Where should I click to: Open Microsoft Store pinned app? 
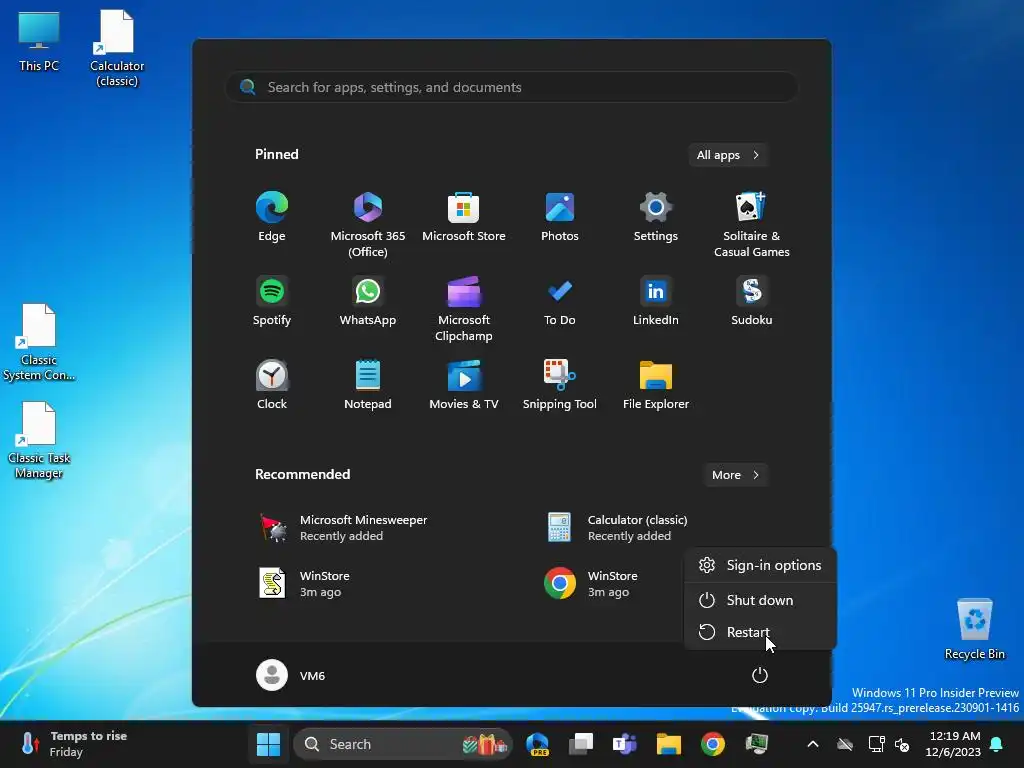pos(464,217)
